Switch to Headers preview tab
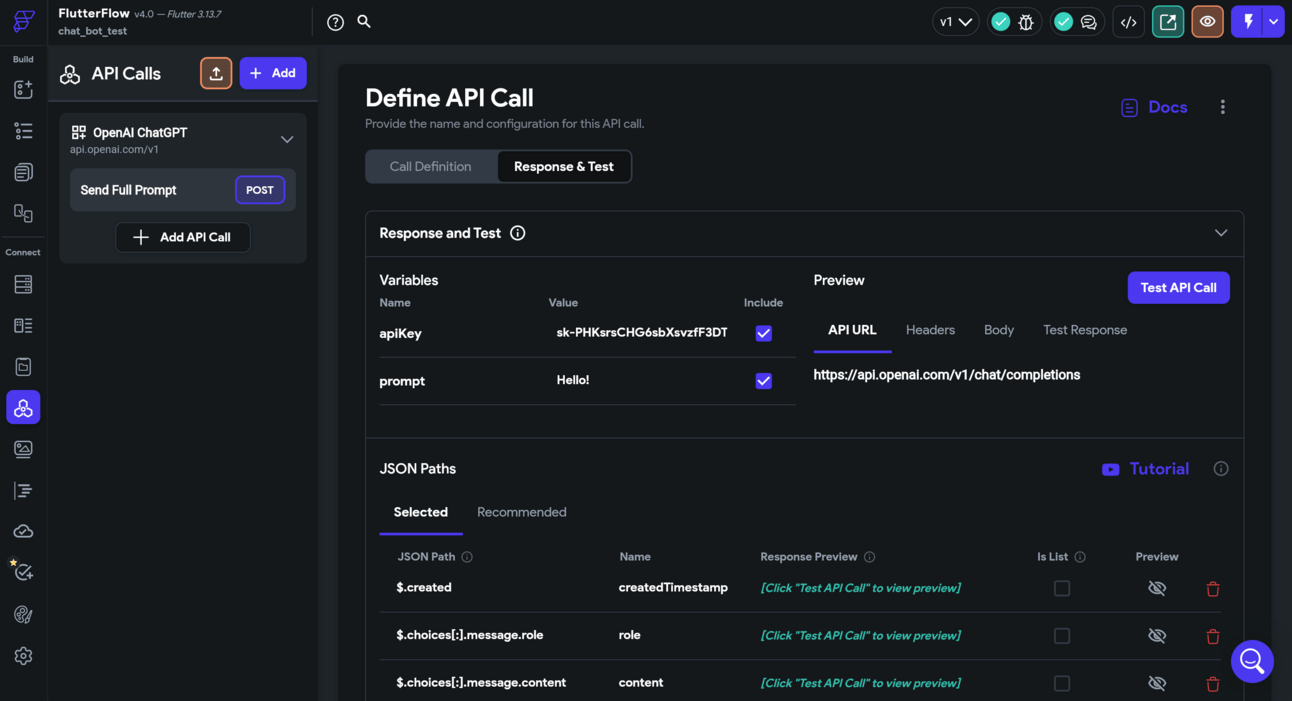The image size is (1292, 701). tap(930, 330)
